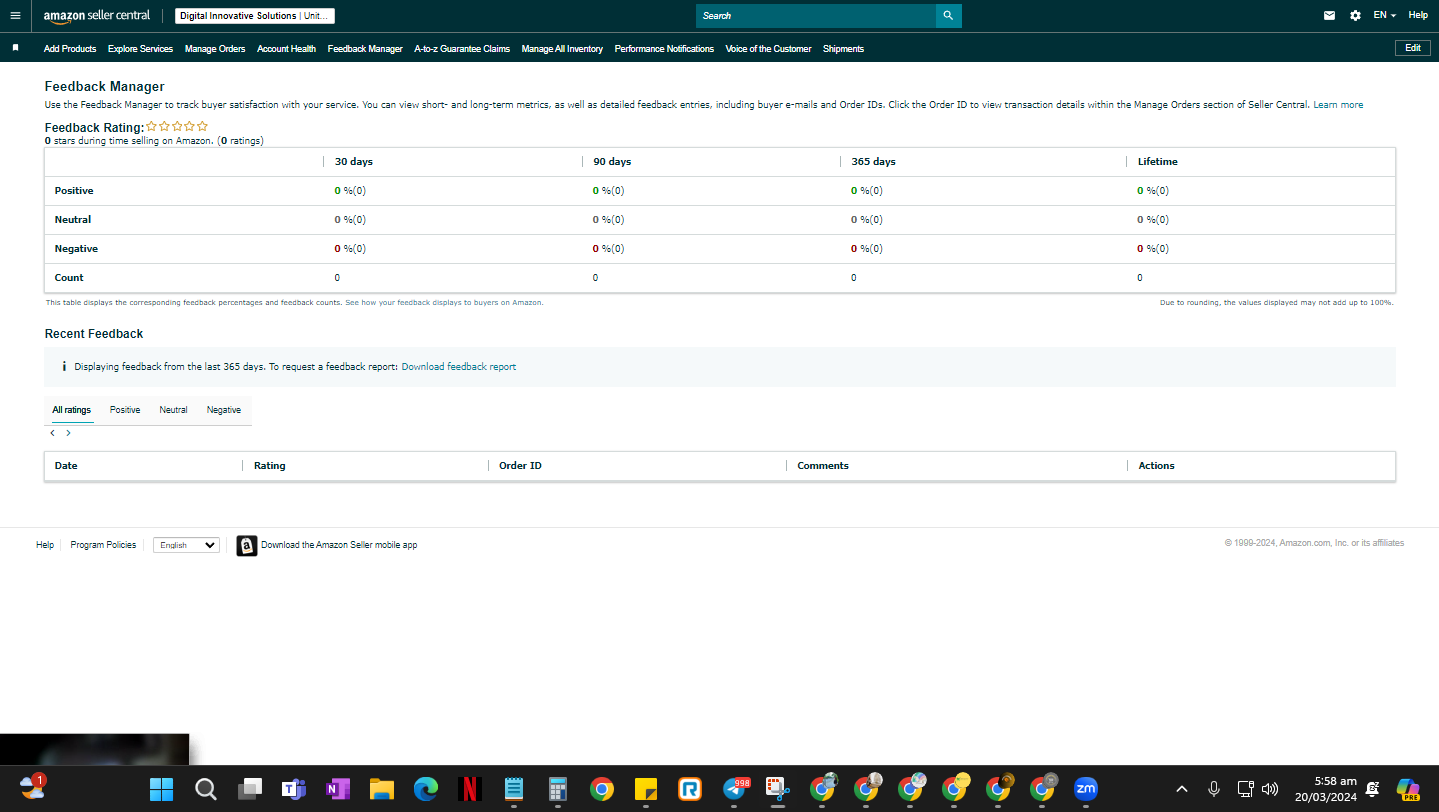Screen dimensions: 1439x812
Task: Select the All ratings tab
Action: tap(72, 410)
